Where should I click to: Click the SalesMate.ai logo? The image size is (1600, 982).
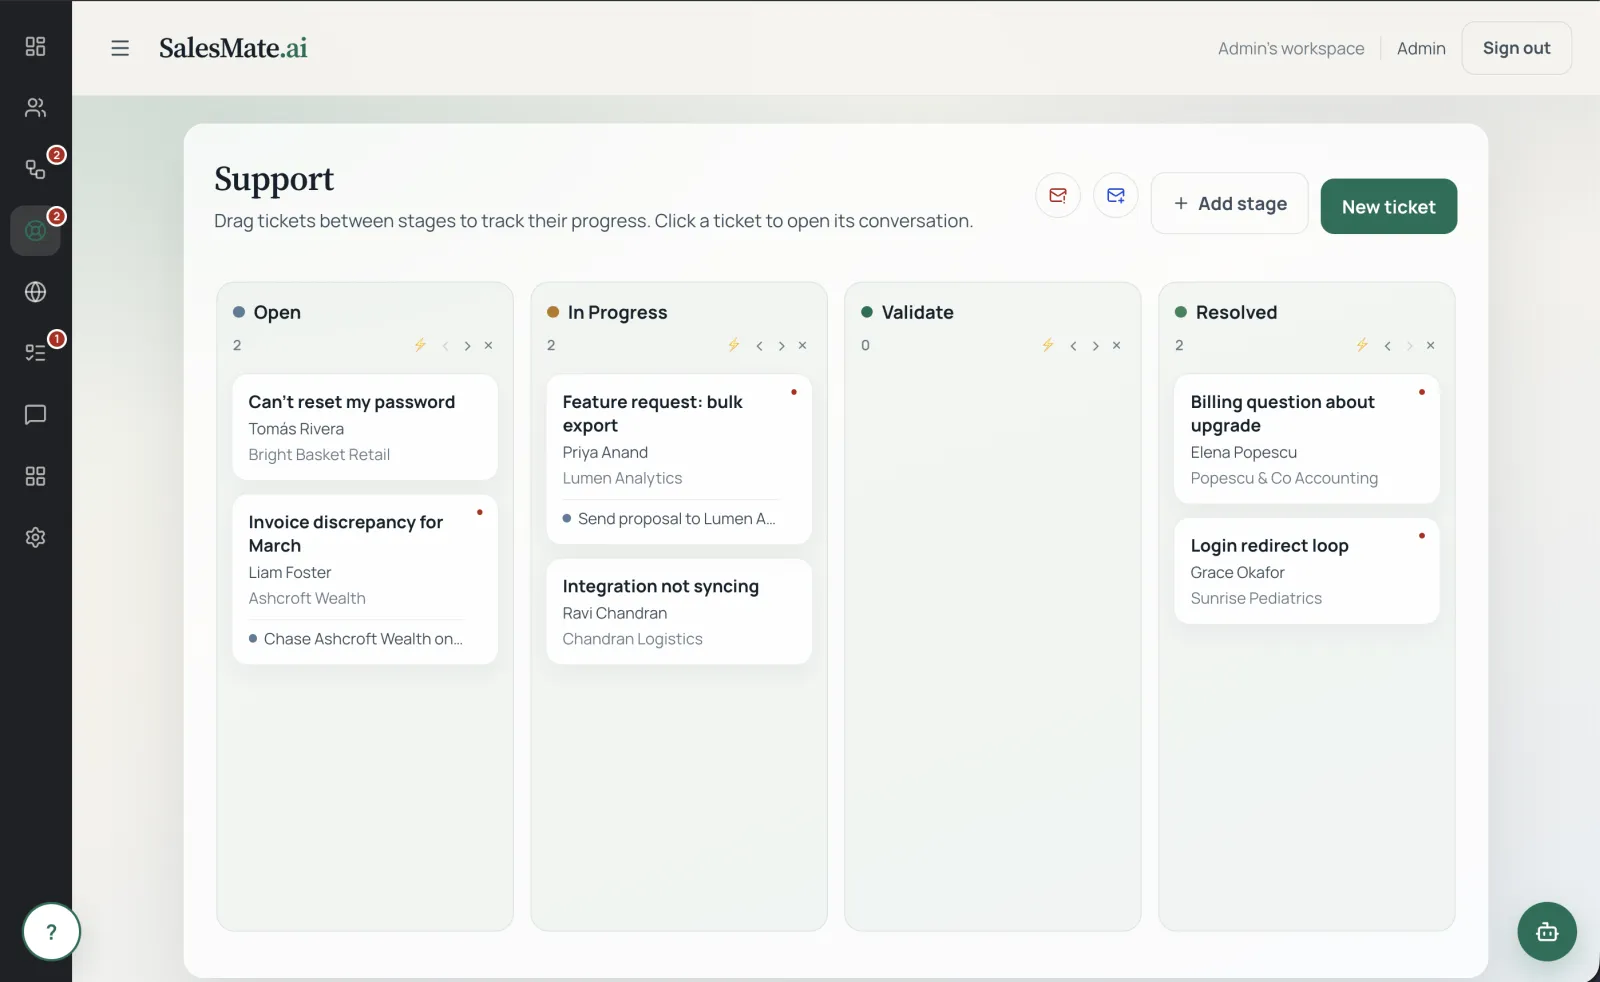[x=233, y=48]
